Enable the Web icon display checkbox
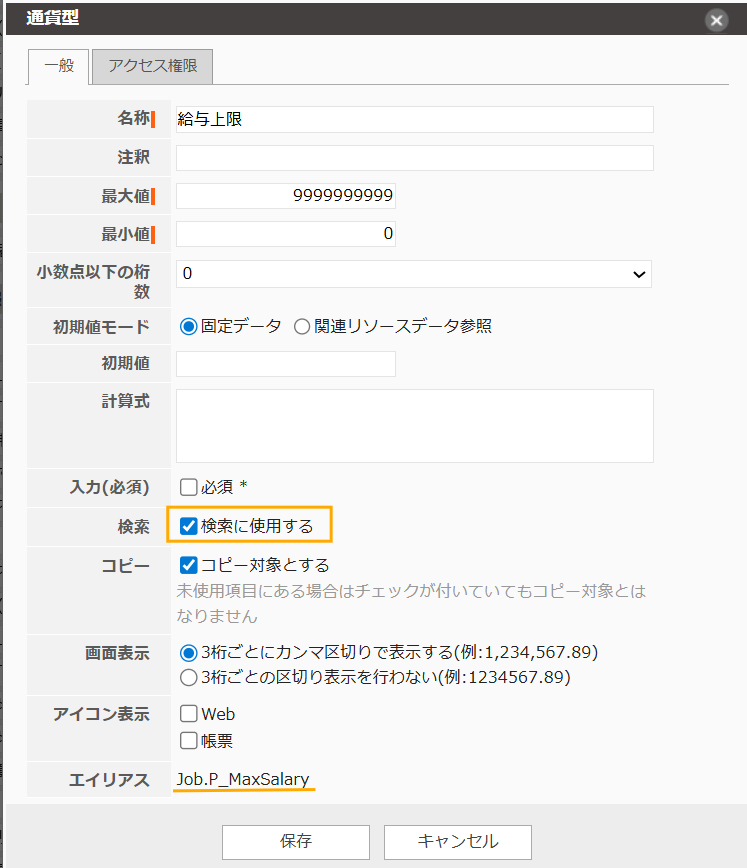The image size is (747, 868). [x=188, y=715]
